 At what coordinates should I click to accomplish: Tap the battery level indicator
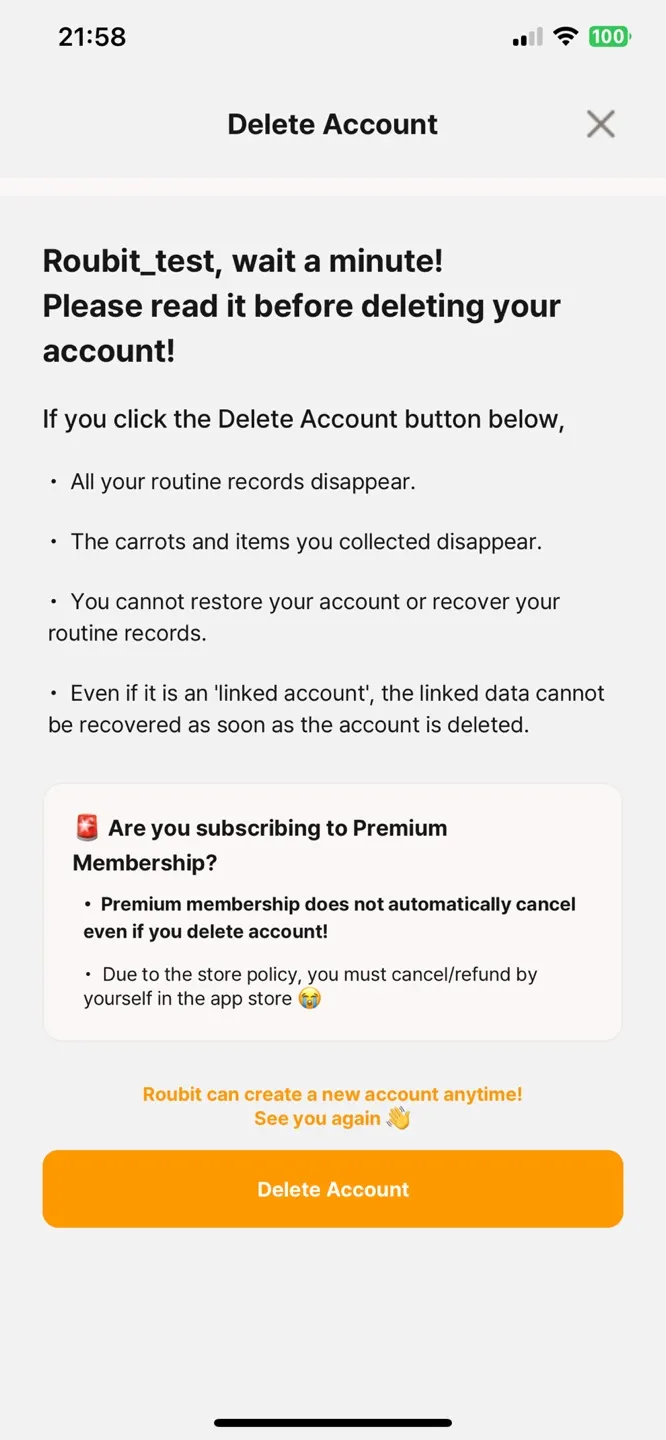(609, 37)
